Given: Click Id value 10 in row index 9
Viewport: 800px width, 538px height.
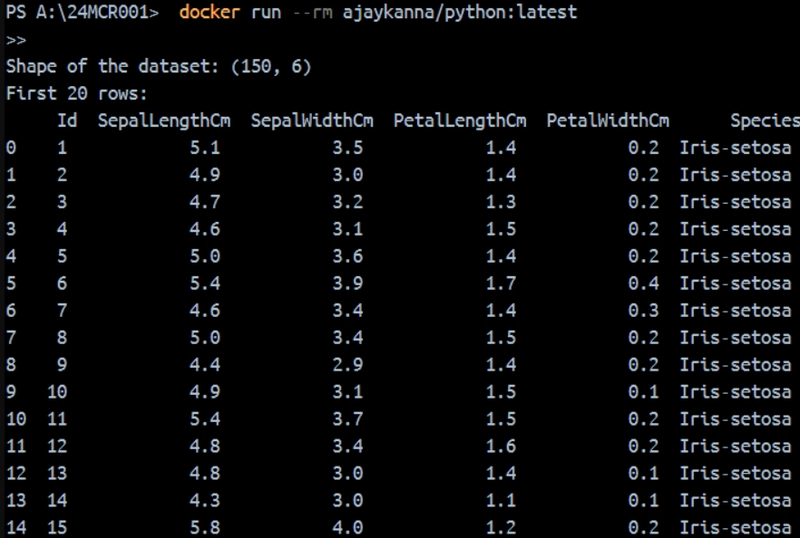Looking at the screenshot, I should (57, 392).
